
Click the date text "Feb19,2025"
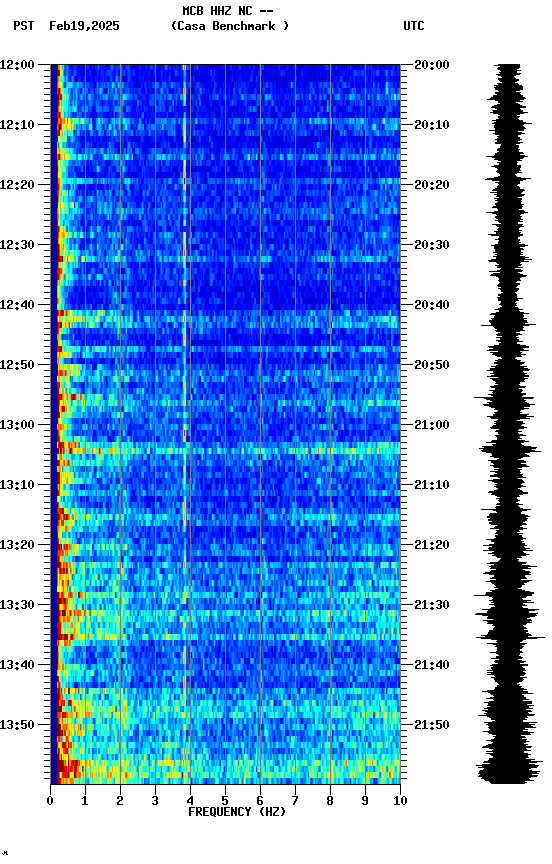pos(84,26)
